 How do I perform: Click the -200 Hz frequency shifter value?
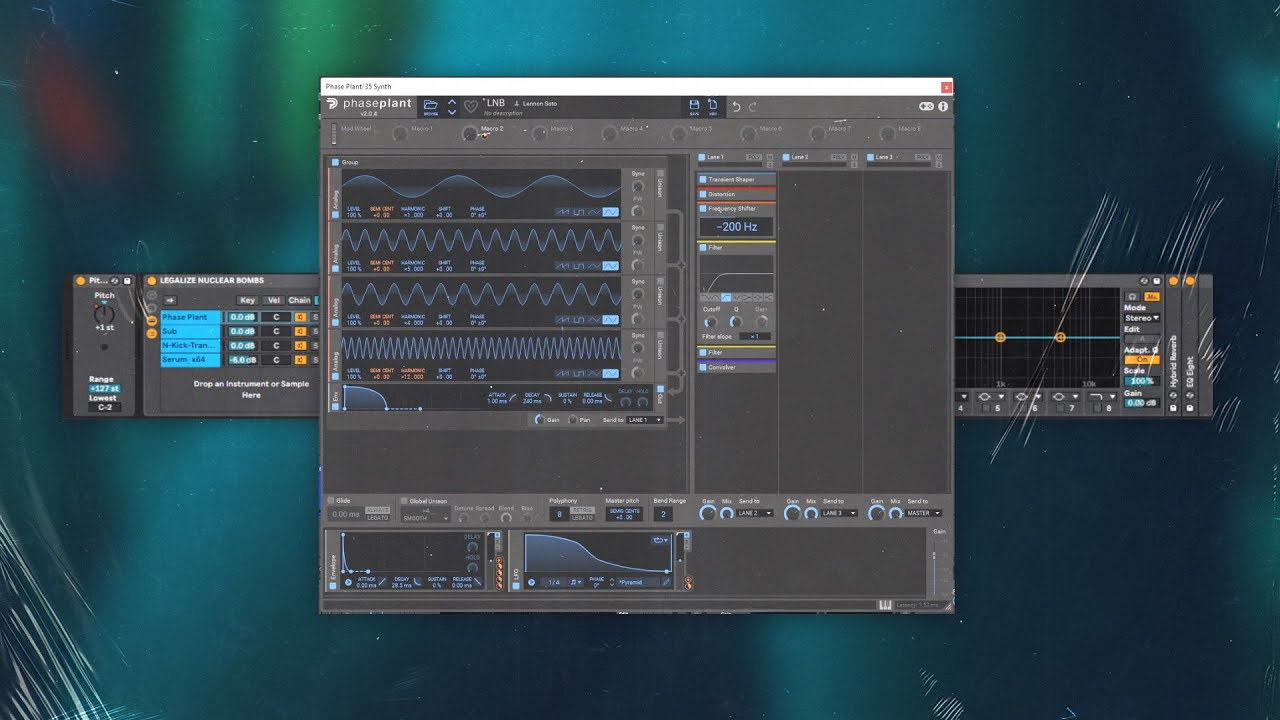pyautogui.click(x=736, y=227)
